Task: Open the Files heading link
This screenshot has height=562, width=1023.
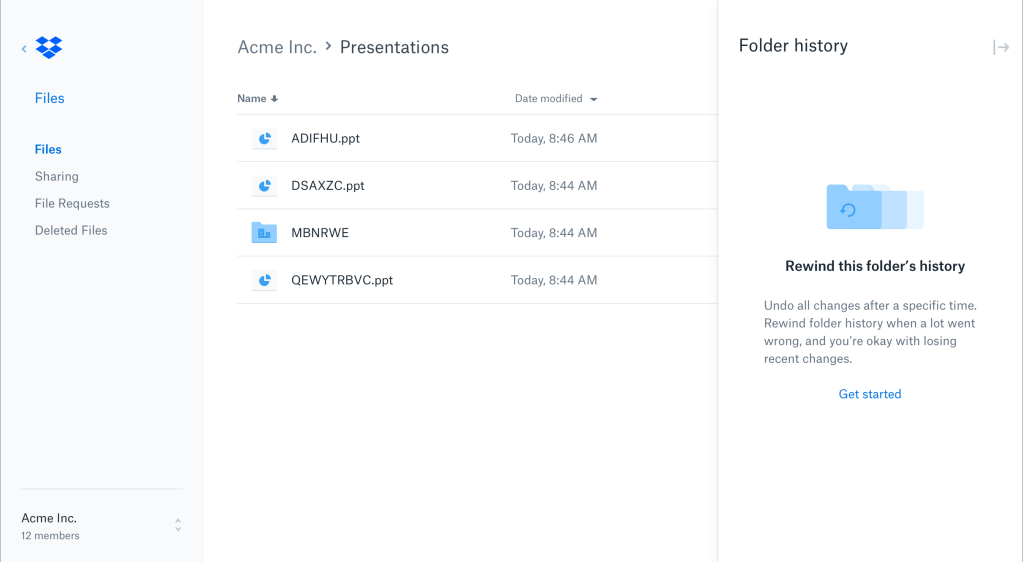Action: pos(49,98)
